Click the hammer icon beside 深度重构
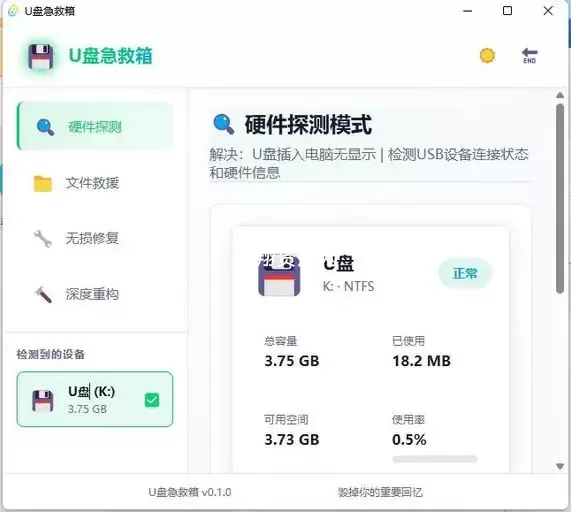 click(43, 295)
